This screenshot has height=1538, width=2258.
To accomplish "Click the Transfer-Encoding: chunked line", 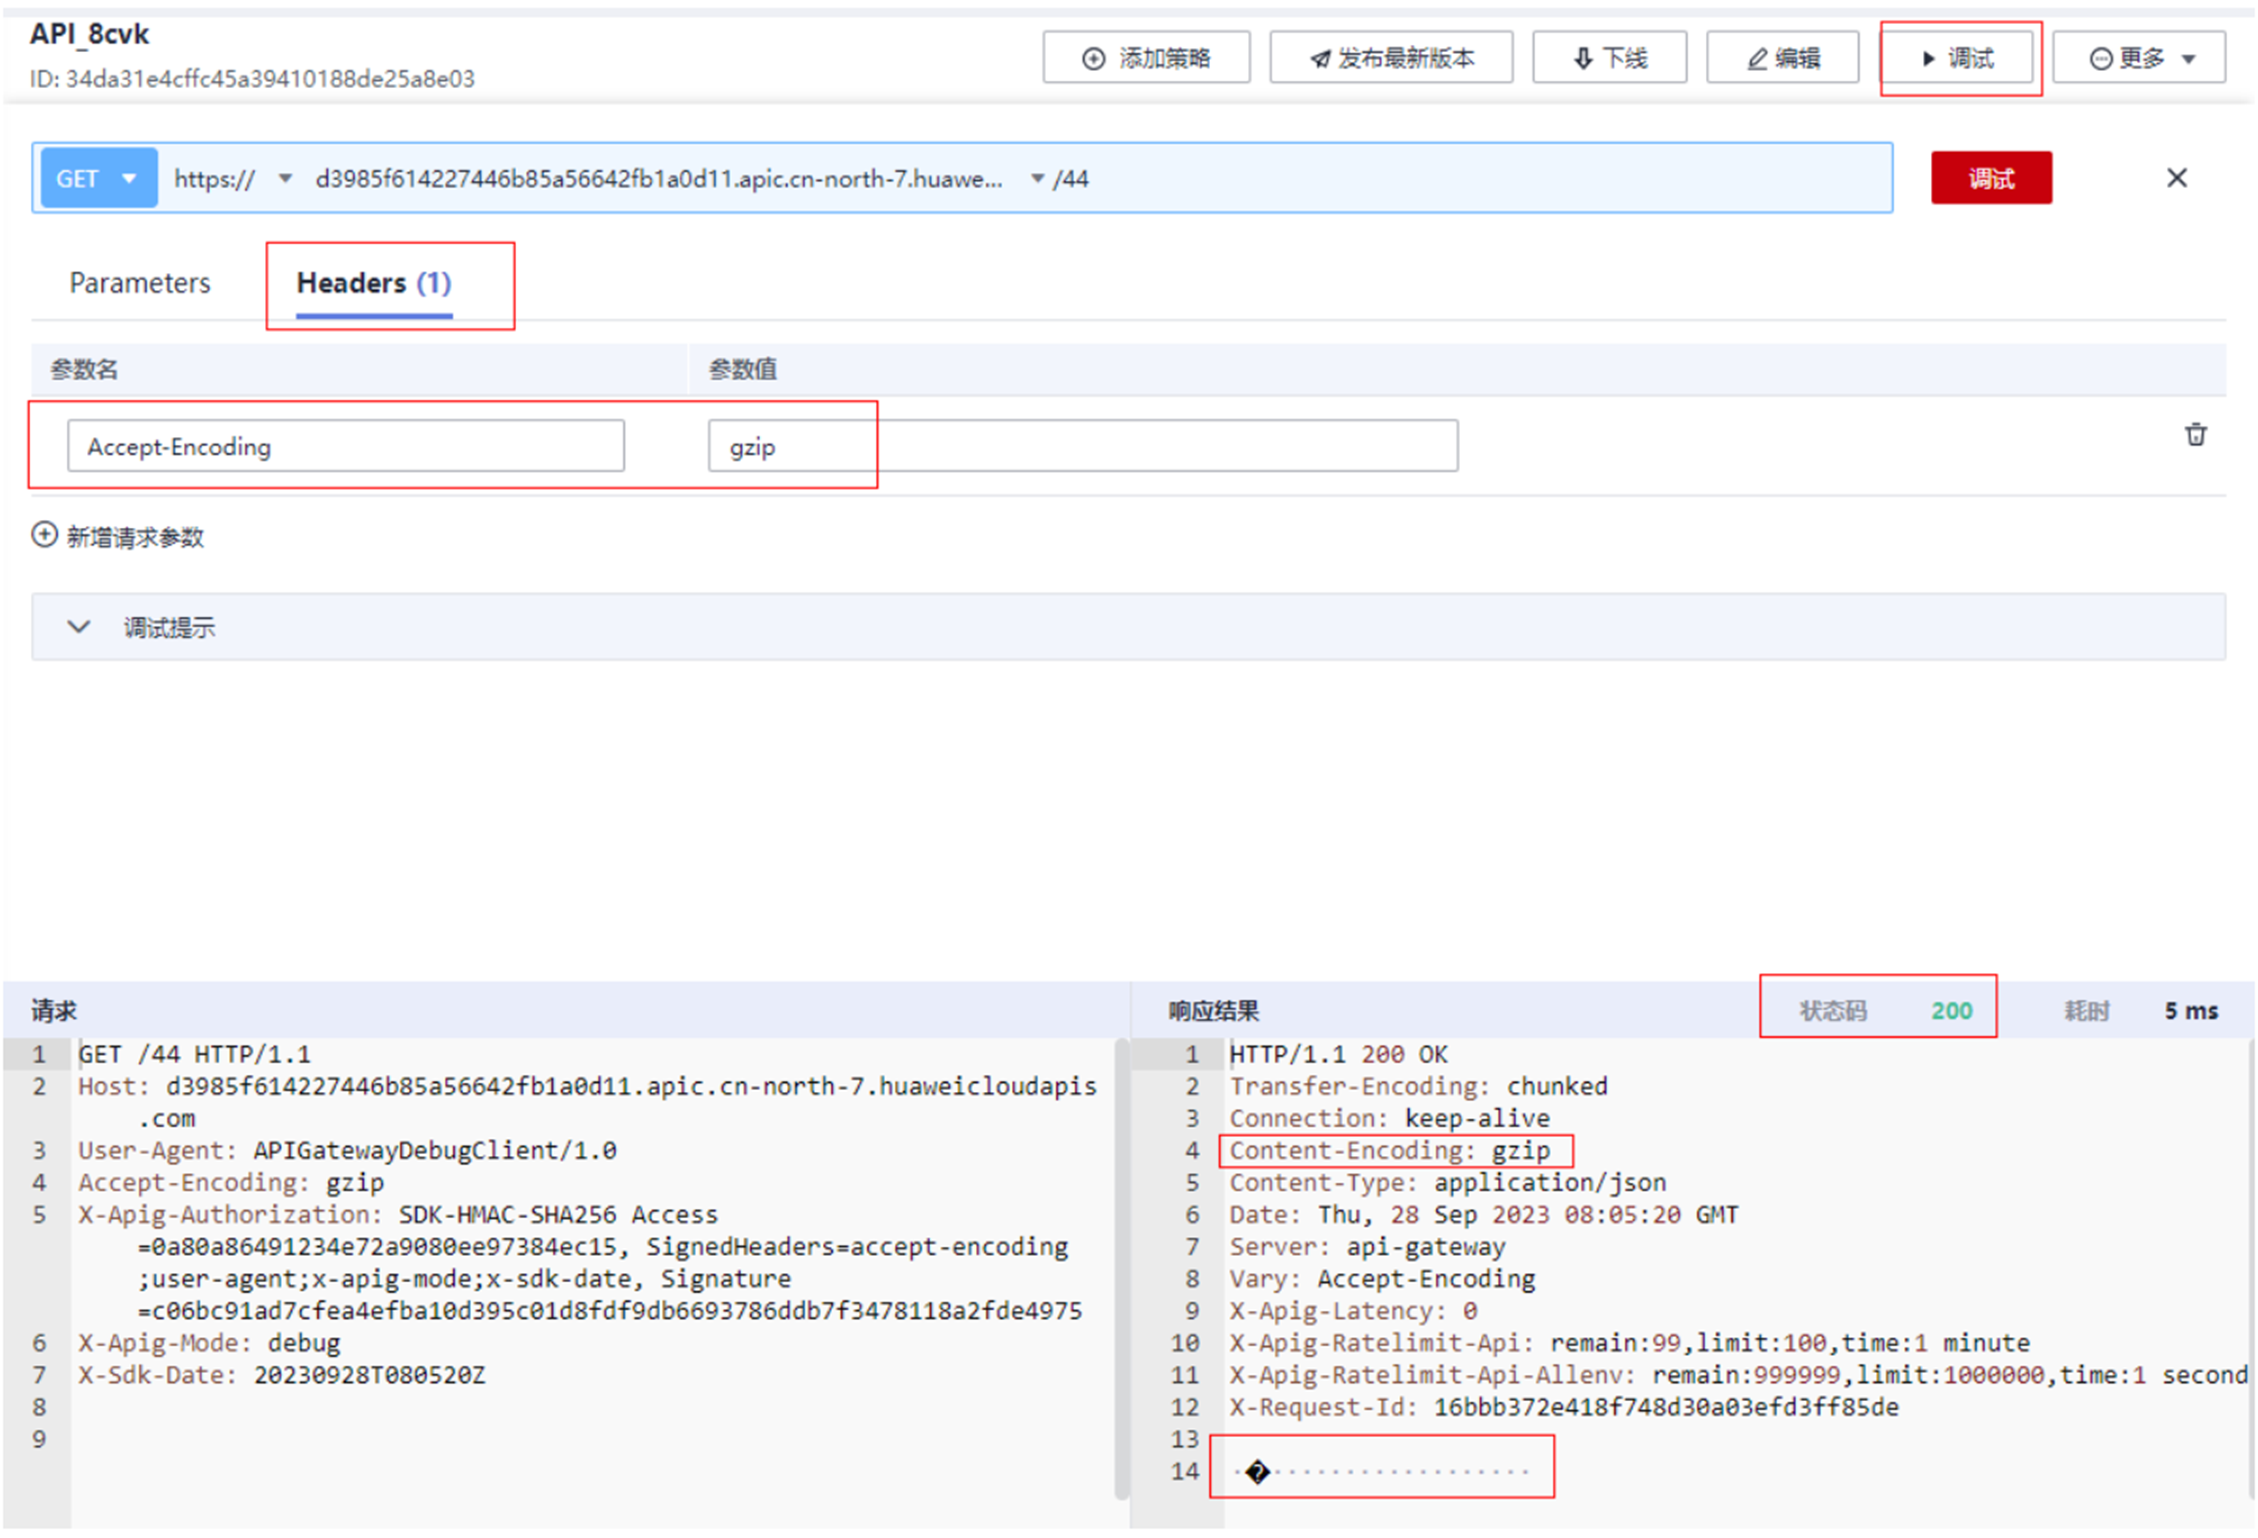I will (x=1418, y=1087).
